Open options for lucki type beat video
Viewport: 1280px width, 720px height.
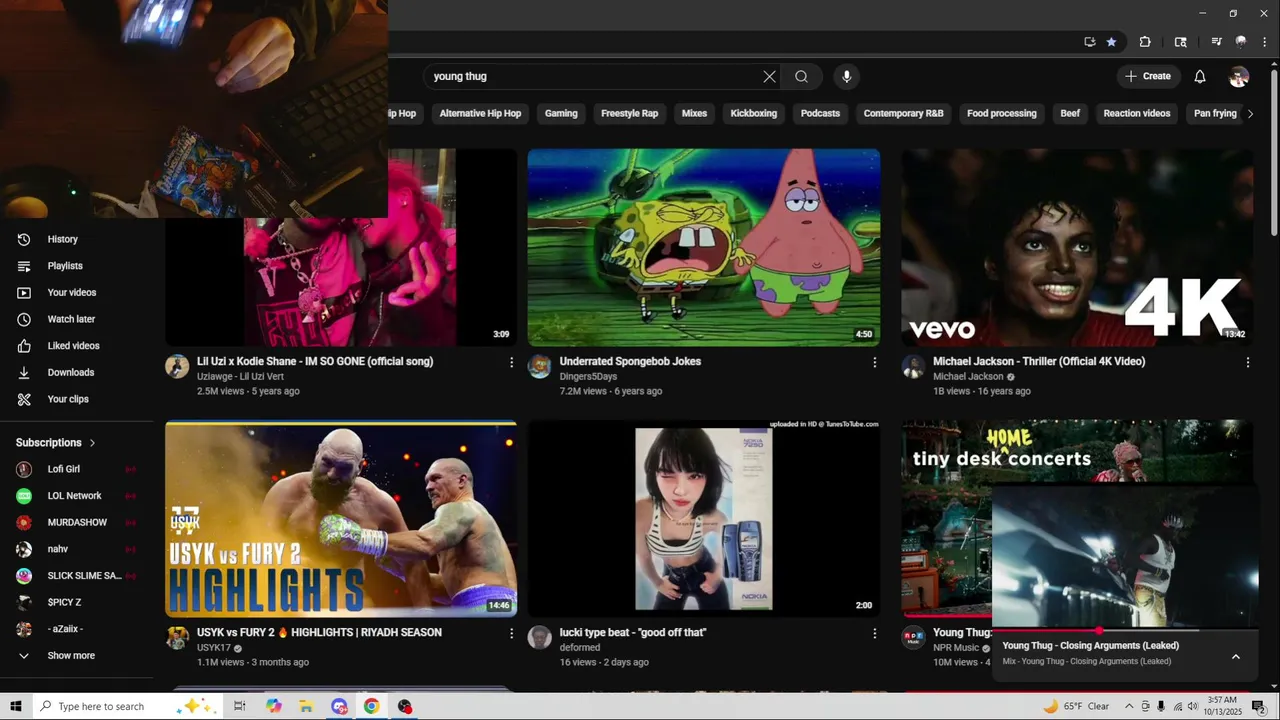point(874,633)
